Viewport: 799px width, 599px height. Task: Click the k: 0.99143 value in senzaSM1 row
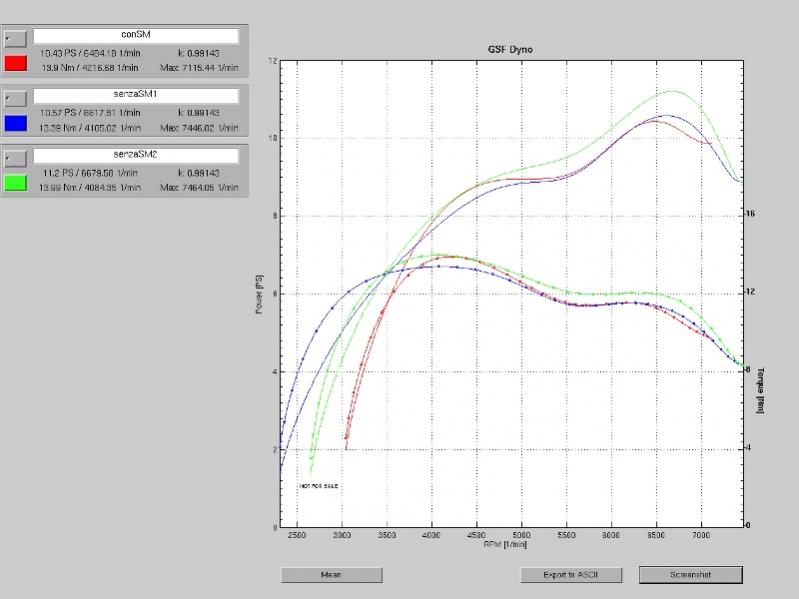(x=199, y=113)
